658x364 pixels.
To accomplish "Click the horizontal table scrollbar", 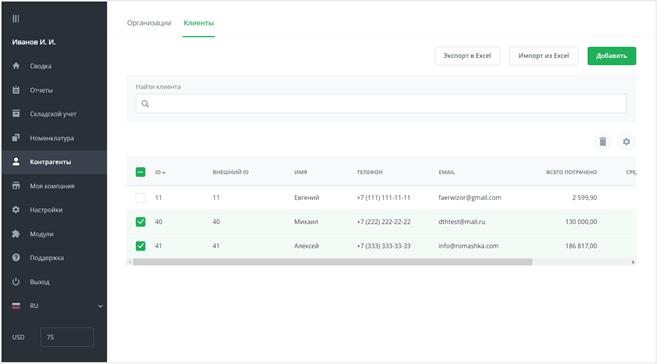I will 332,262.
